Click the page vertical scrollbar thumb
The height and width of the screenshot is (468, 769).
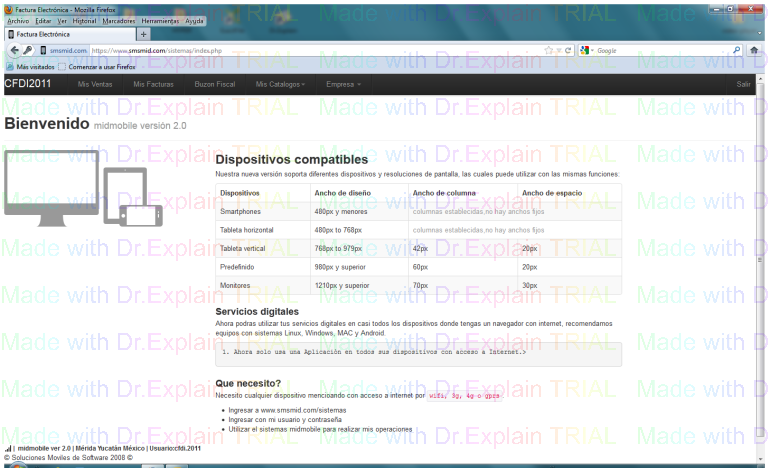point(760,260)
